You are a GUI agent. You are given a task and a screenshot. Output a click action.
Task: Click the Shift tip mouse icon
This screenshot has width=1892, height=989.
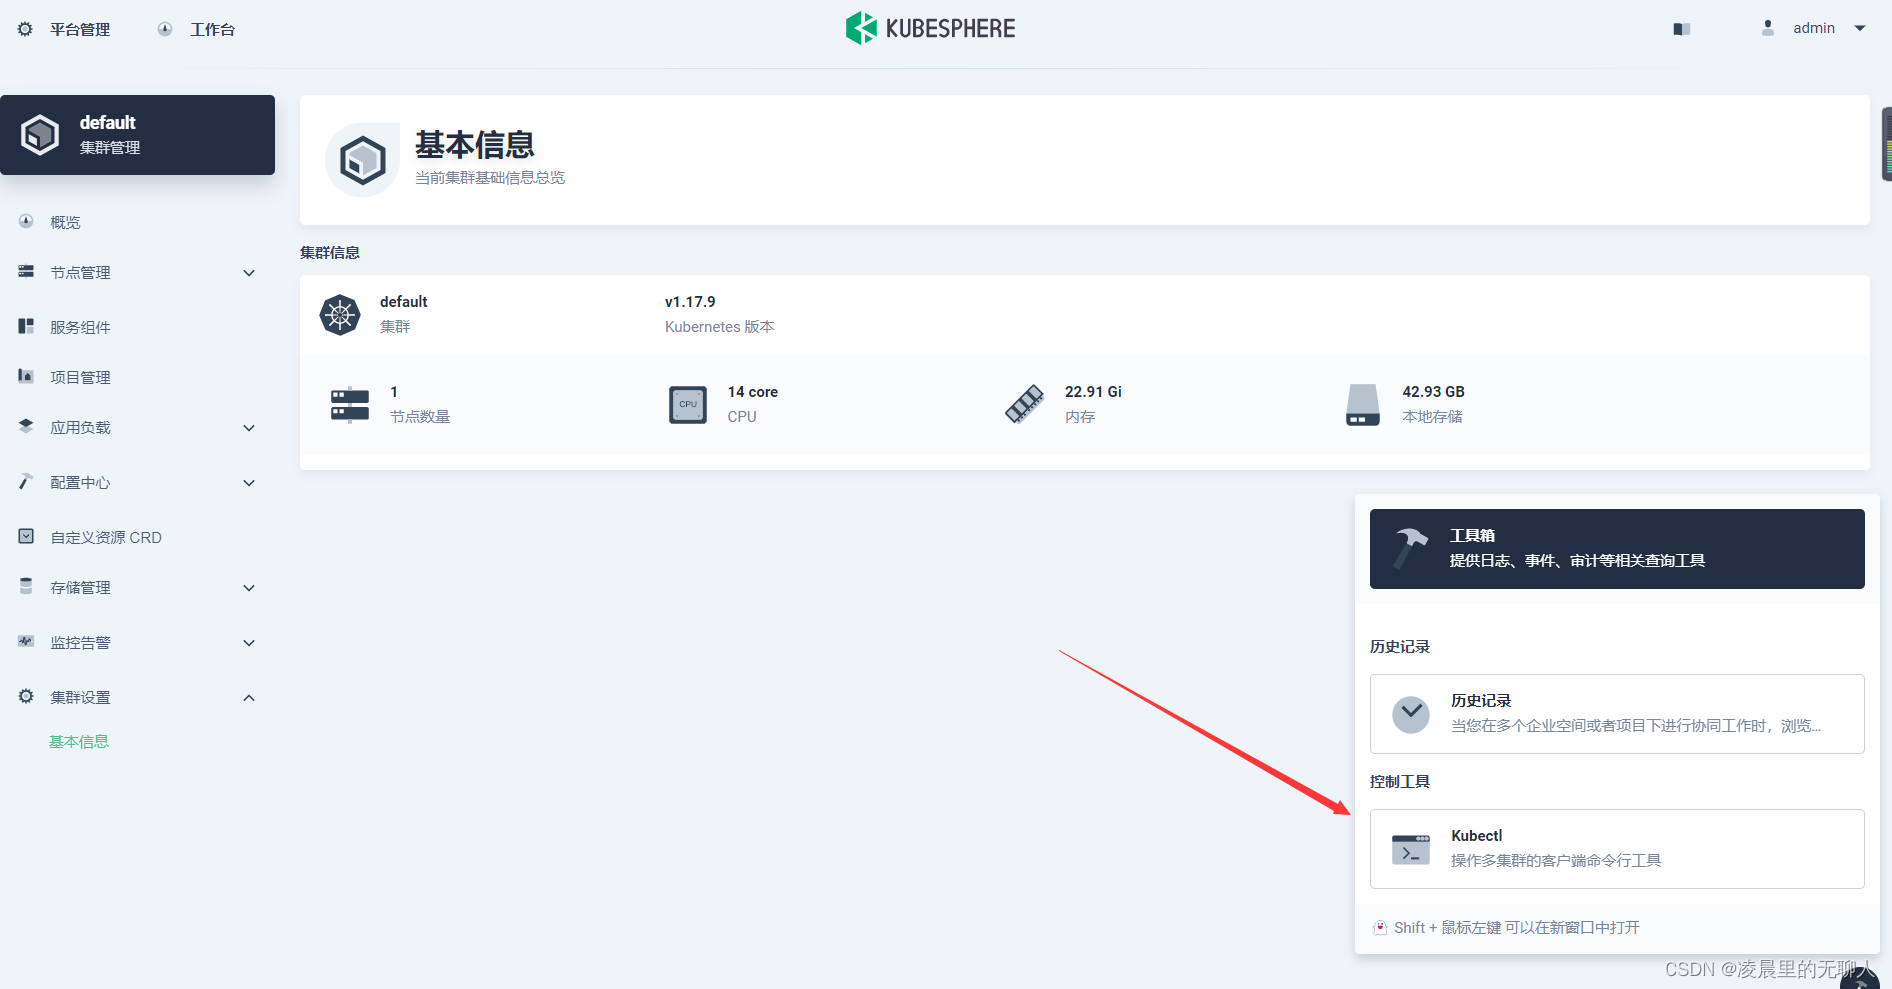point(1380,928)
